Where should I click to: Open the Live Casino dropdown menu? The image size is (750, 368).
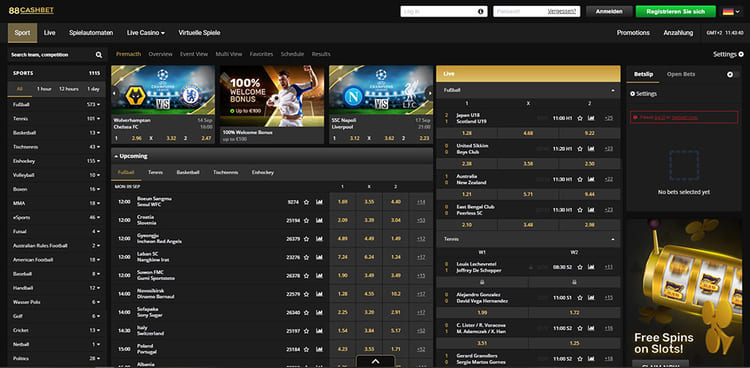pos(146,33)
